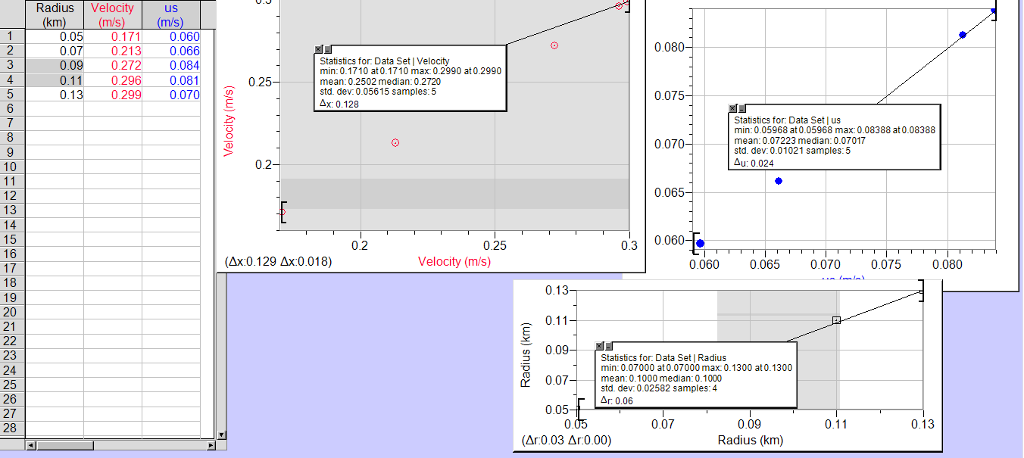Select Velocity cell 0.272
1024x458 pixels.
112,65
